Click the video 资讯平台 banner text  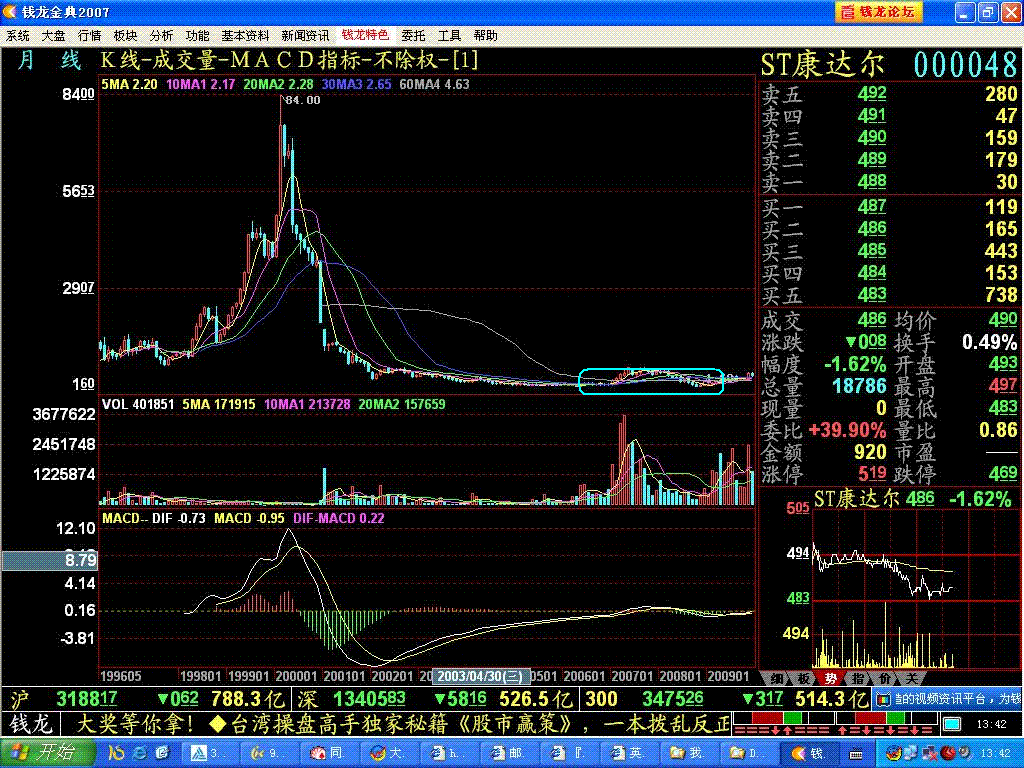click(x=959, y=699)
